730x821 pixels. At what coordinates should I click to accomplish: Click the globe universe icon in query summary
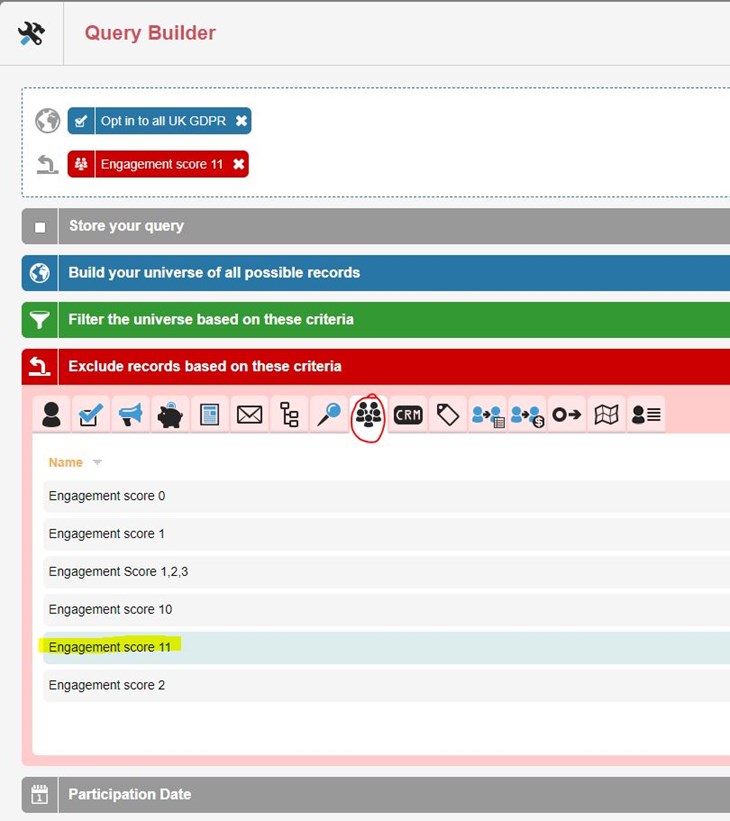pos(48,121)
